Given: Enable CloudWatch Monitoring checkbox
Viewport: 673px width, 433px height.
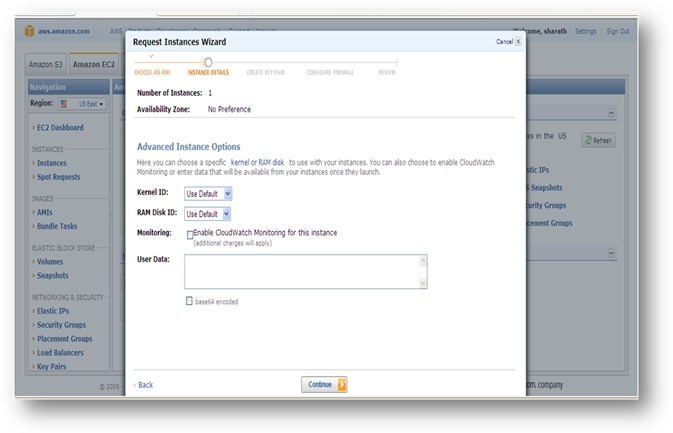Looking at the screenshot, I should 190,235.
